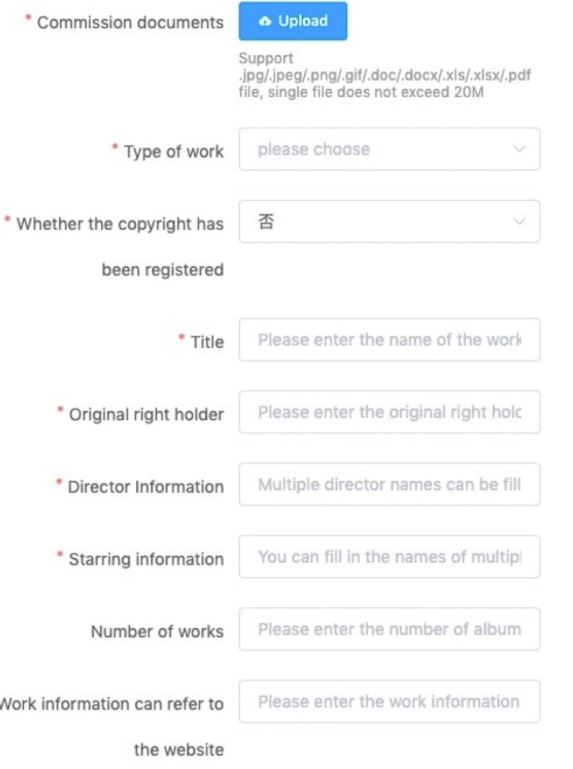Click the Director Information label
Screen dimensions: 573x769
(146, 487)
